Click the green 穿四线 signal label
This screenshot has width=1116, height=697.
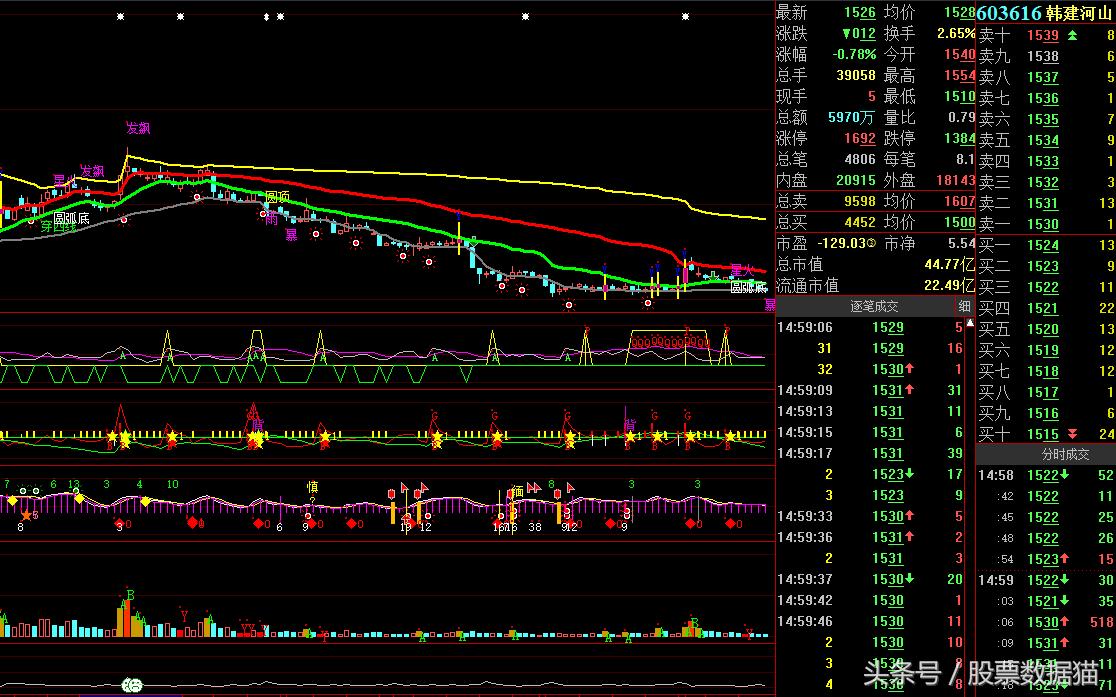click(x=58, y=226)
